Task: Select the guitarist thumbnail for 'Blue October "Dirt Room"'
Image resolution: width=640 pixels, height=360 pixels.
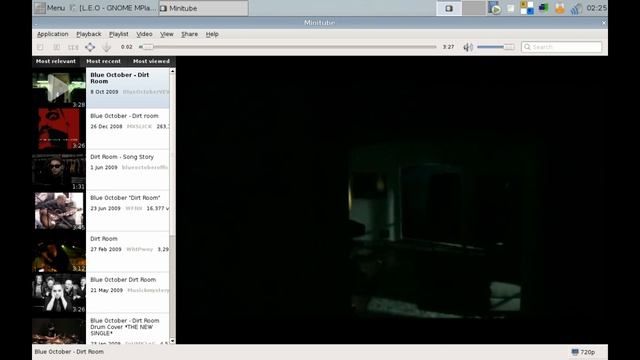Action: point(59,211)
